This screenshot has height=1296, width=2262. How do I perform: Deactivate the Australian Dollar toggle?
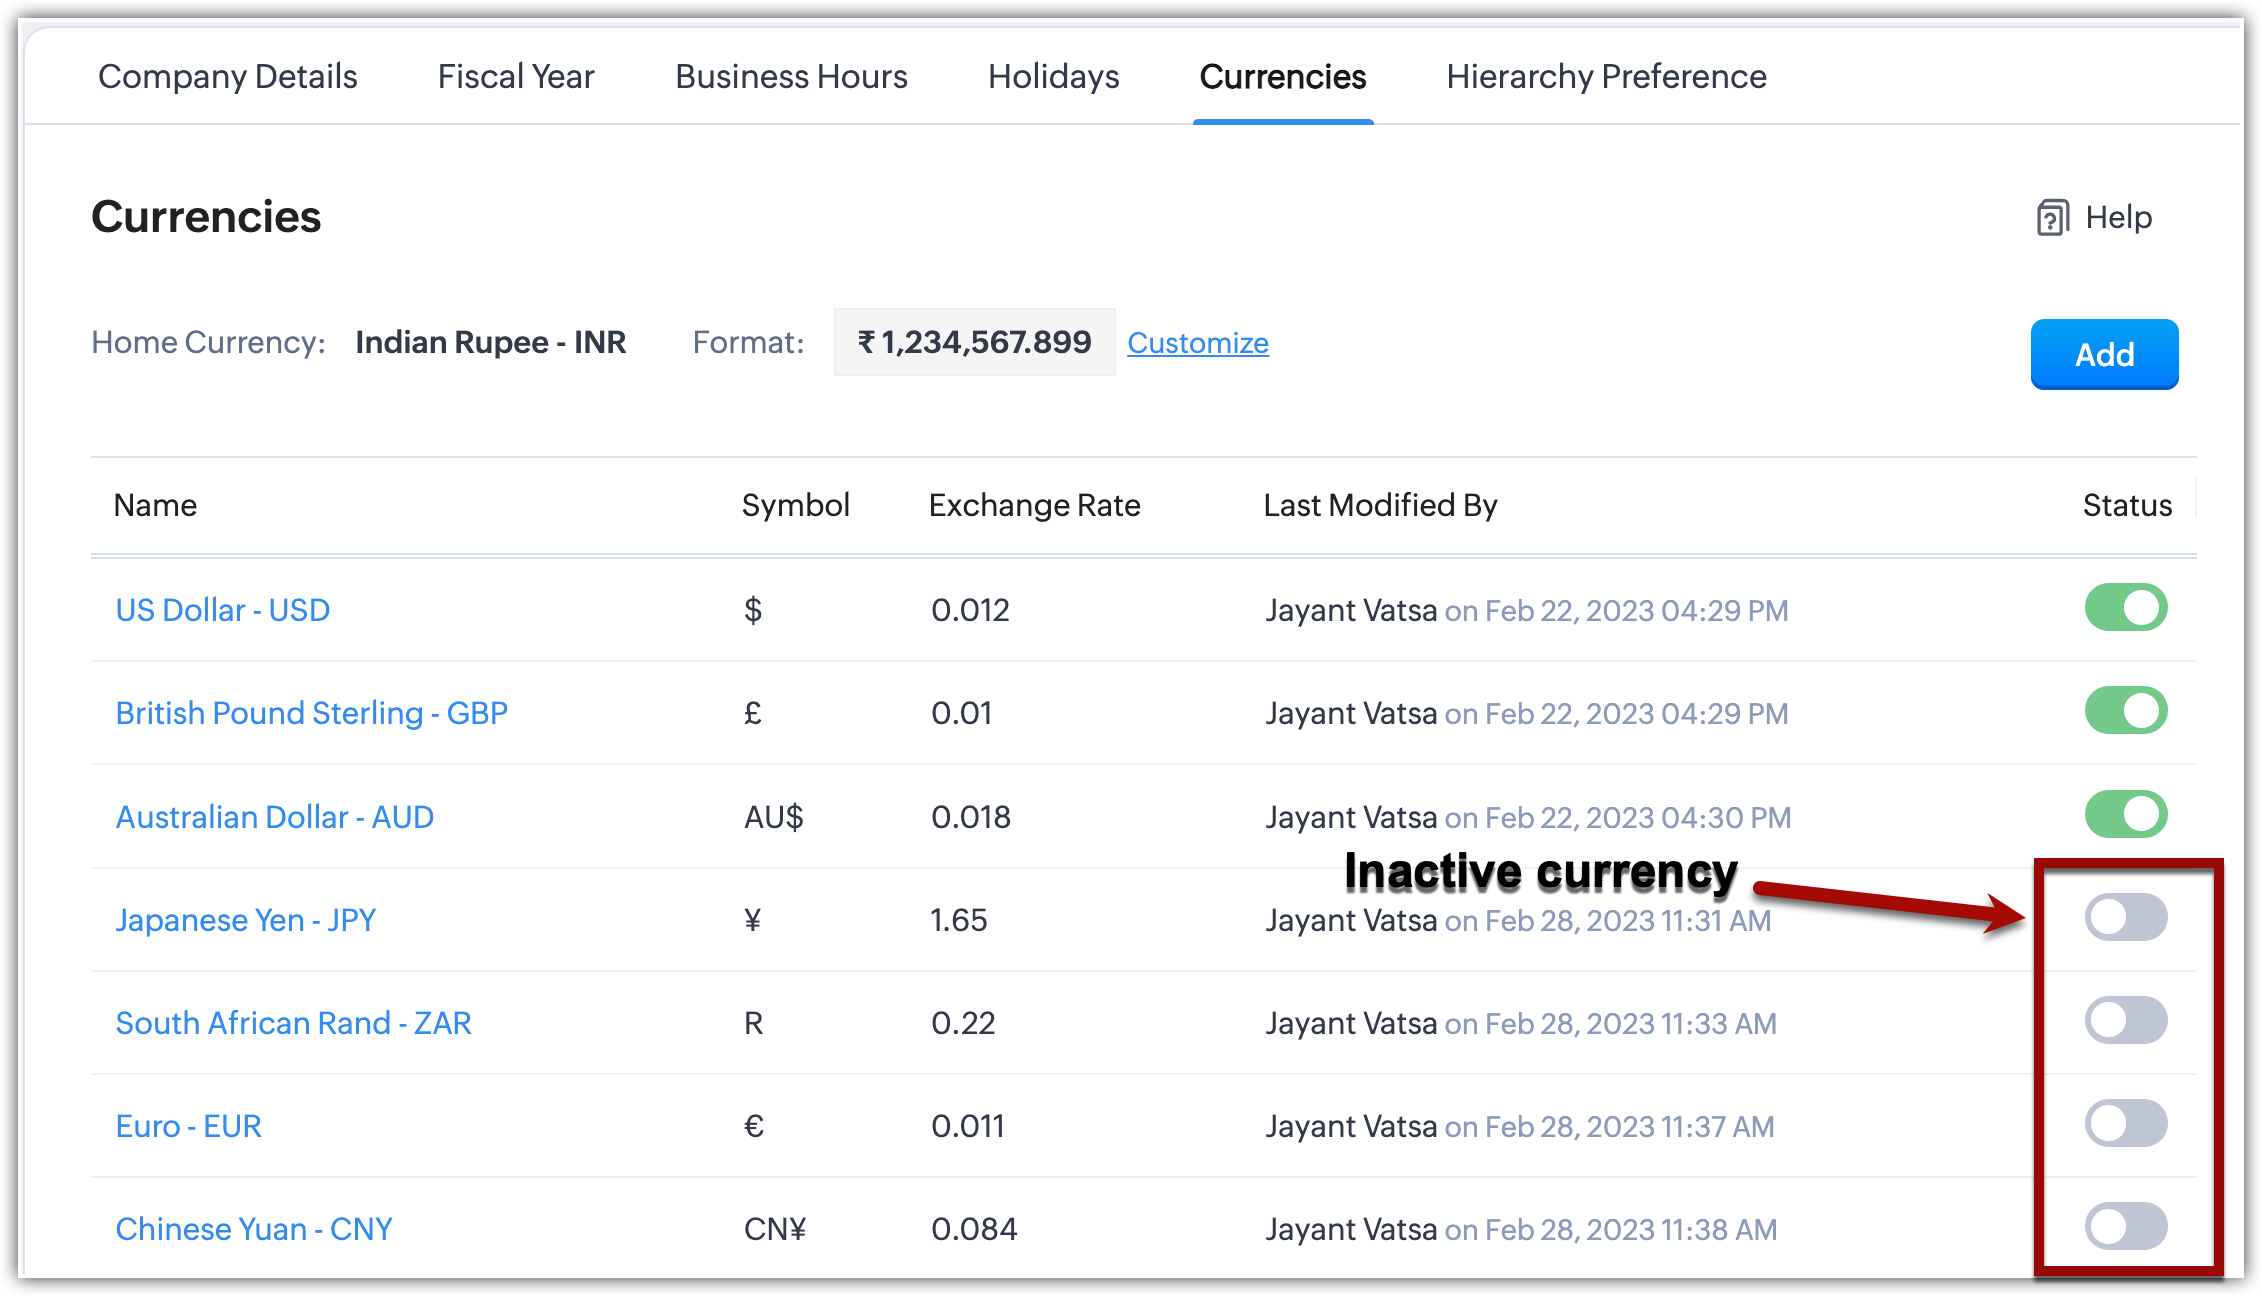2125,814
